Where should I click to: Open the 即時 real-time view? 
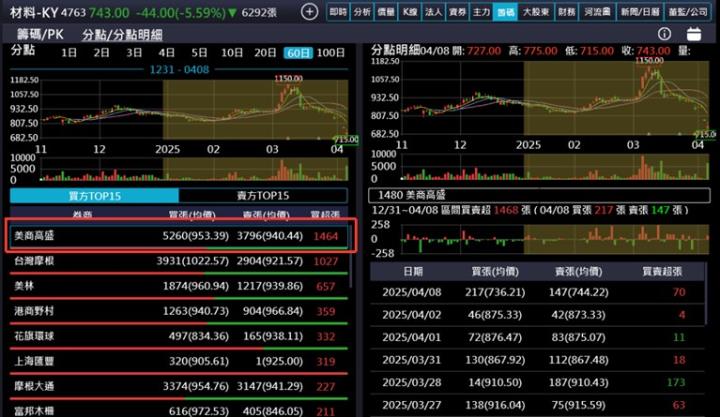point(338,12)
